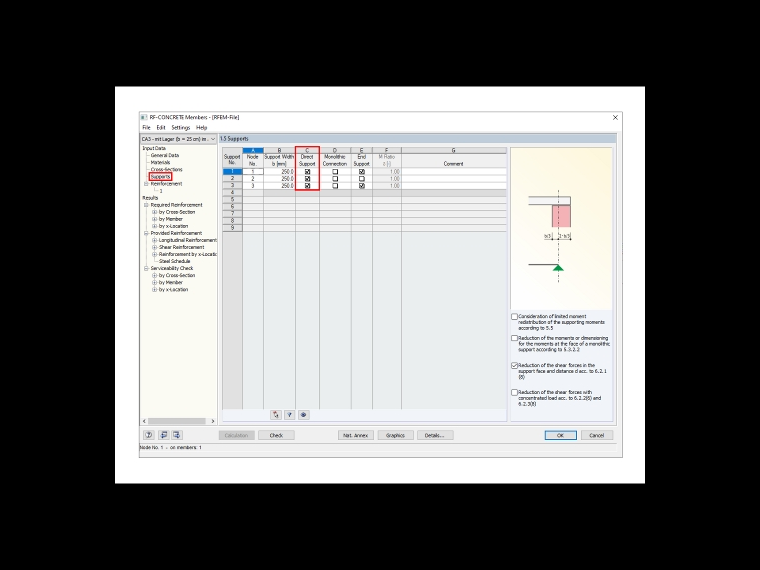Viewport: 760px width, 570px height.
Task: Open the Help menu
Action: point(202,128)
